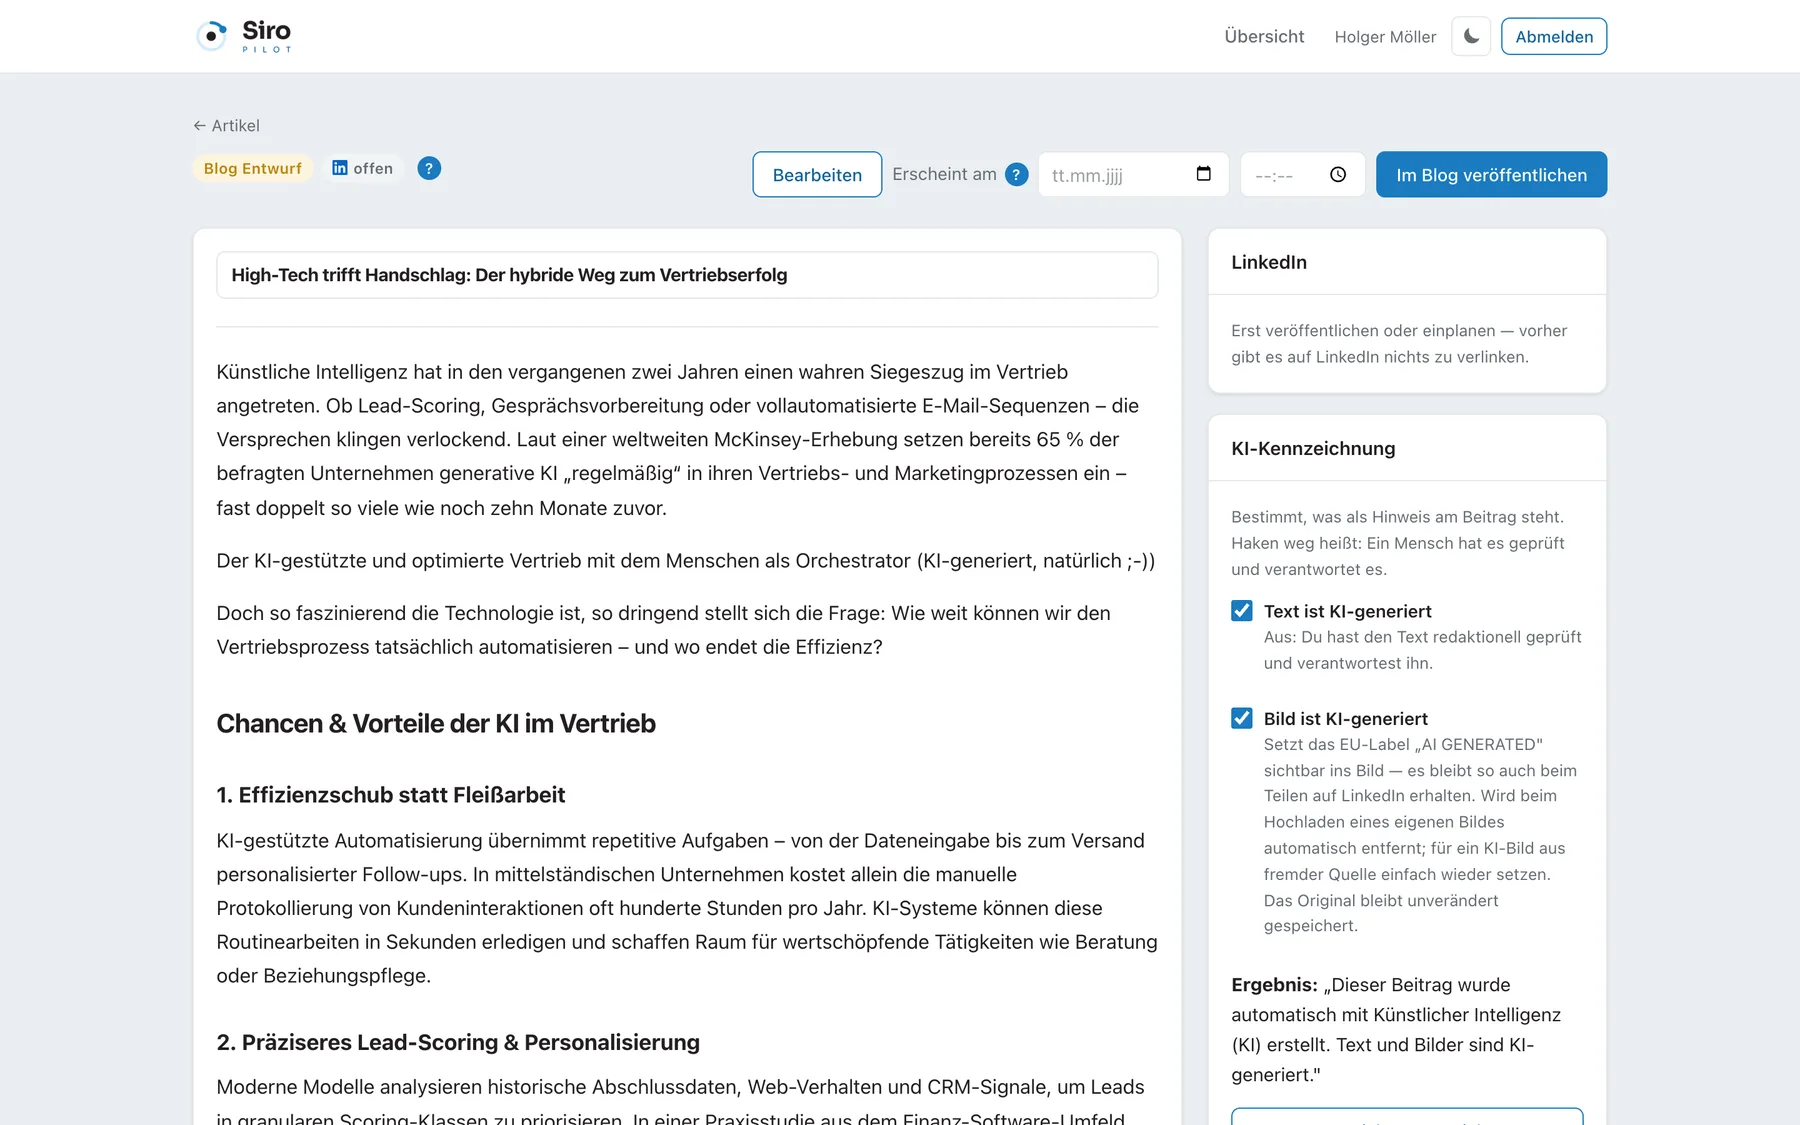Click the article title field
The height and width of the screenshot is (1125, 1800).
pyautogui.click(x=687, y=275)
